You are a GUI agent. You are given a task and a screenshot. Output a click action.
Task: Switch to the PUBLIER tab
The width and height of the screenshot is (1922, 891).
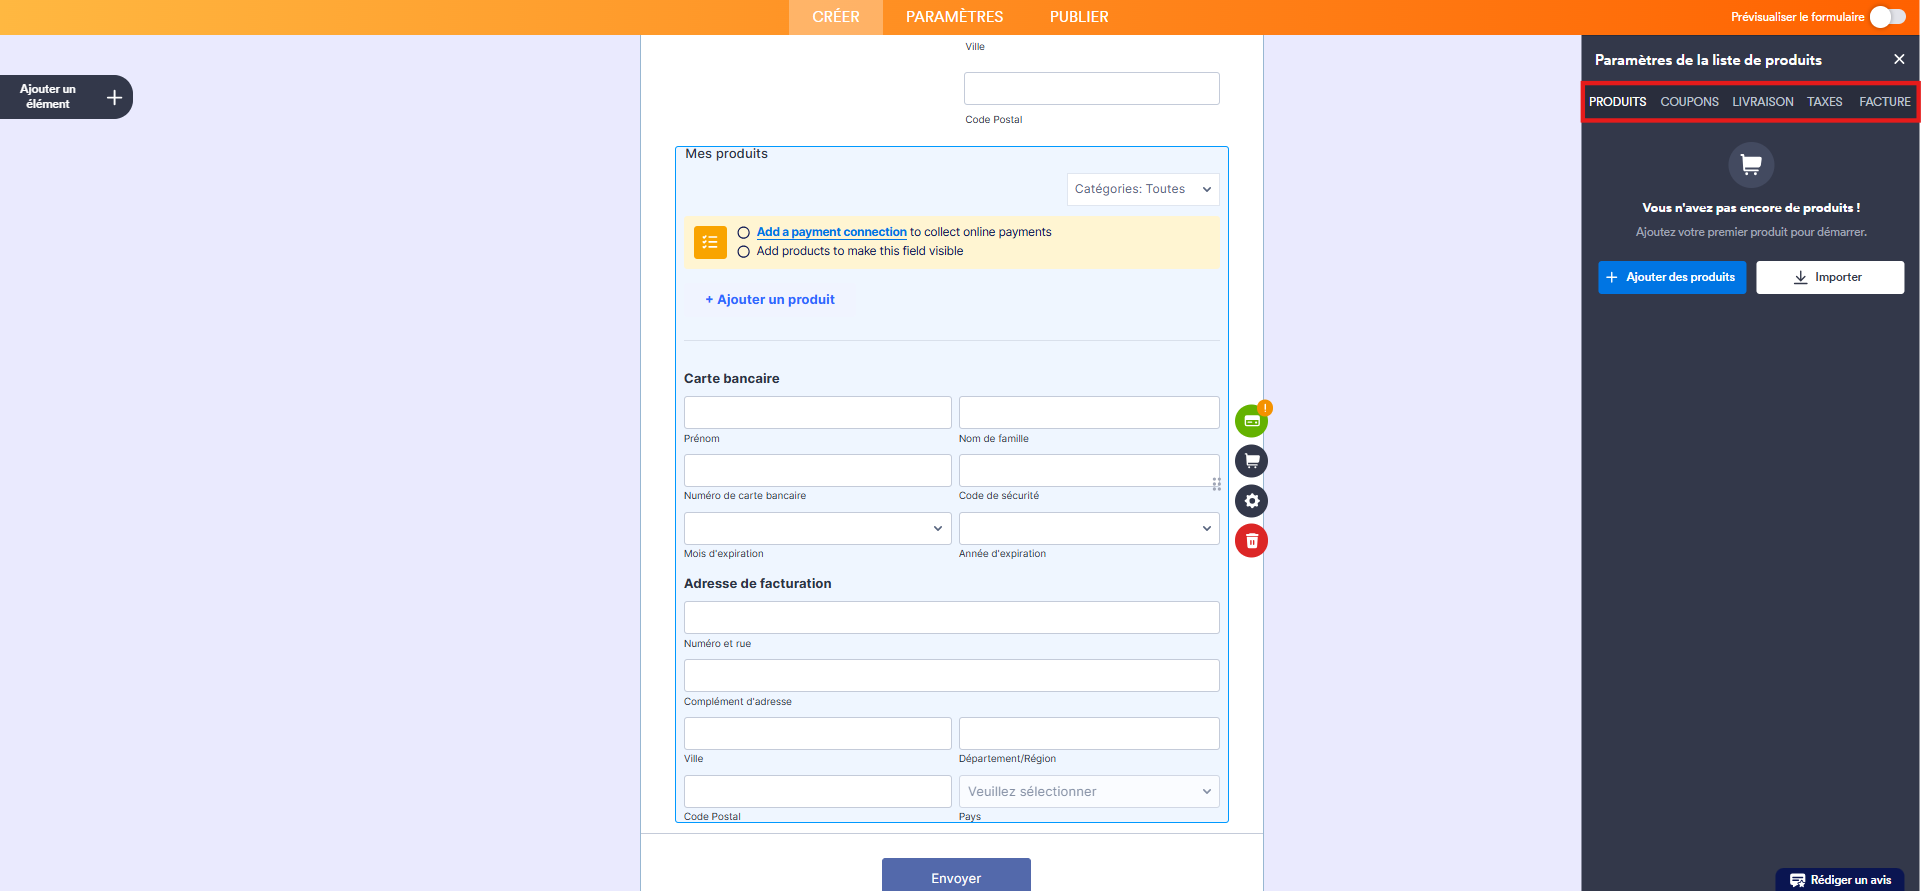click(1079, 17)
